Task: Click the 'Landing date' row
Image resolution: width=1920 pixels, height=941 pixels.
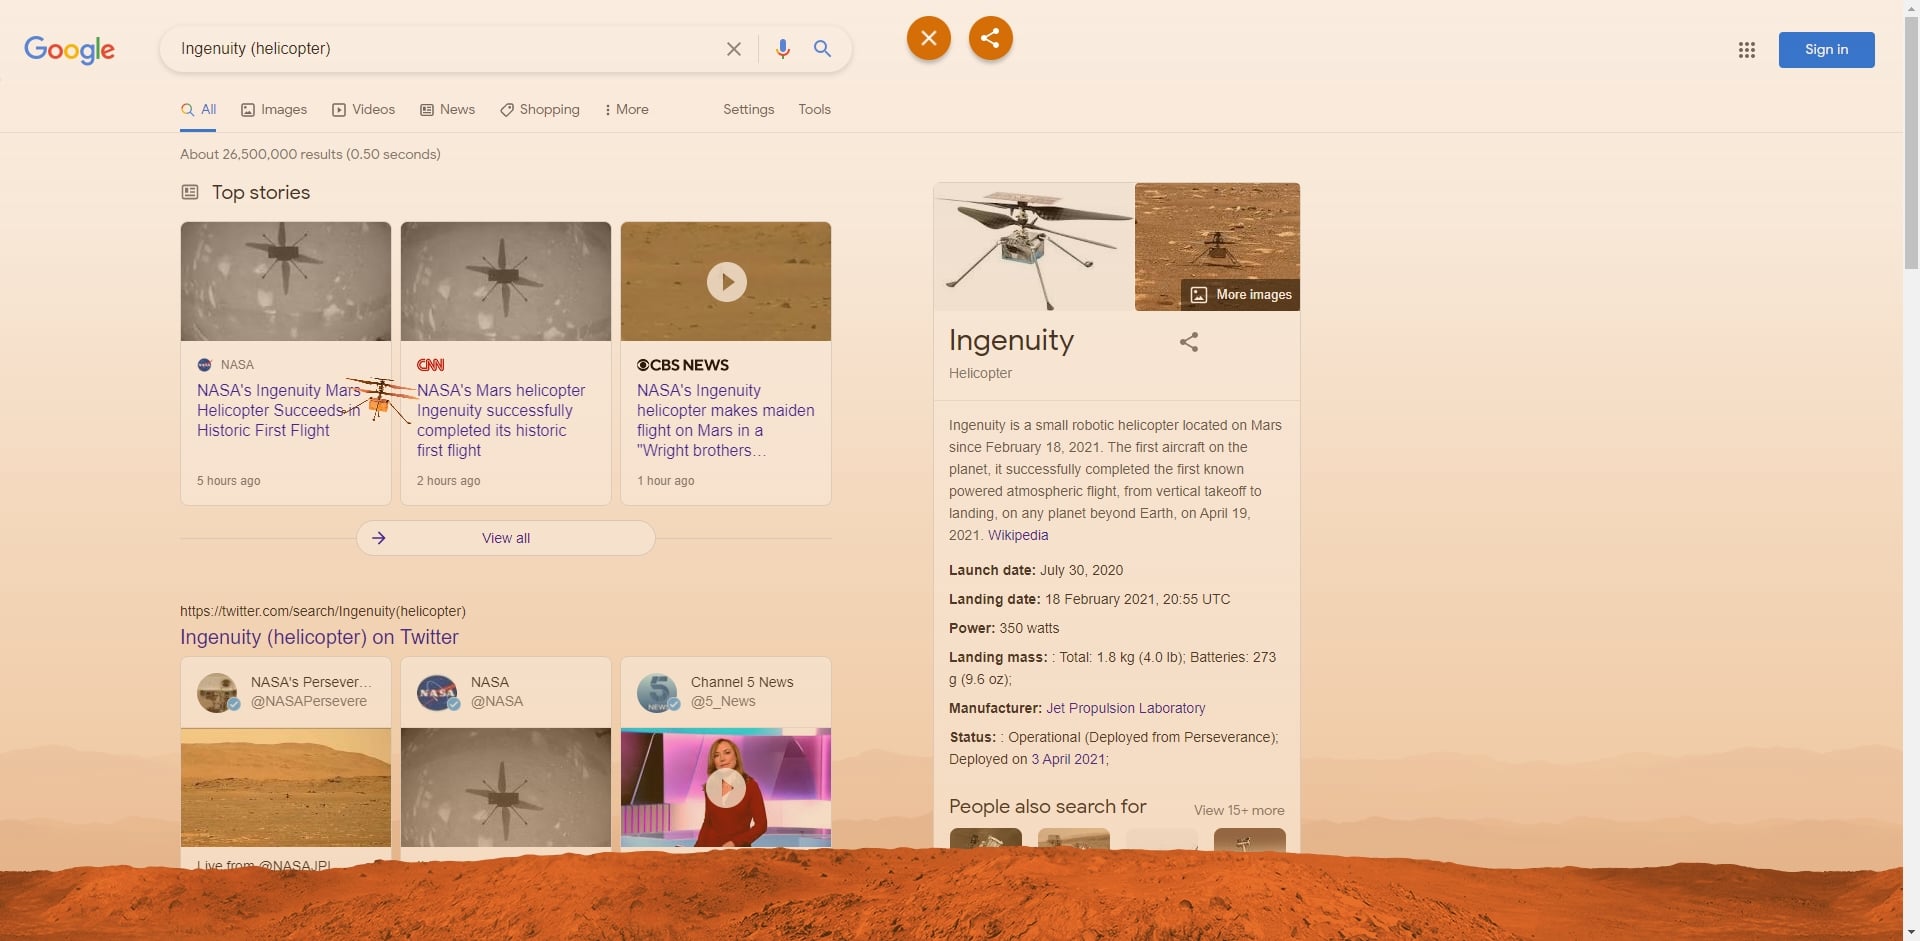Action: point(1090,600)
